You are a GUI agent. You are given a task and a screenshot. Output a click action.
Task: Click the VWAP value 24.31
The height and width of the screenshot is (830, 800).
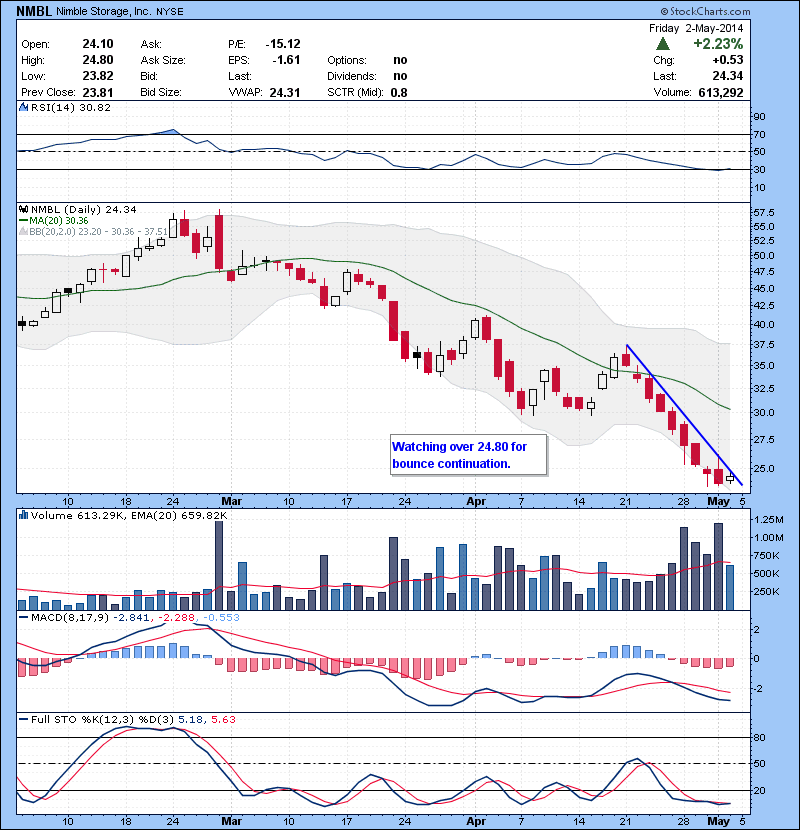pyautogui.click(x=285, y=92)
